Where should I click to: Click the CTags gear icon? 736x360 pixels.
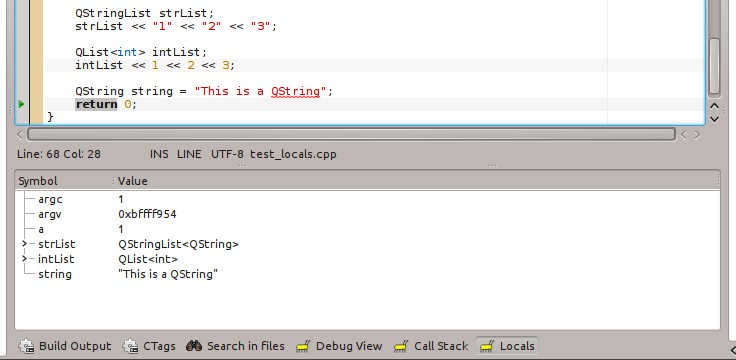130,346
